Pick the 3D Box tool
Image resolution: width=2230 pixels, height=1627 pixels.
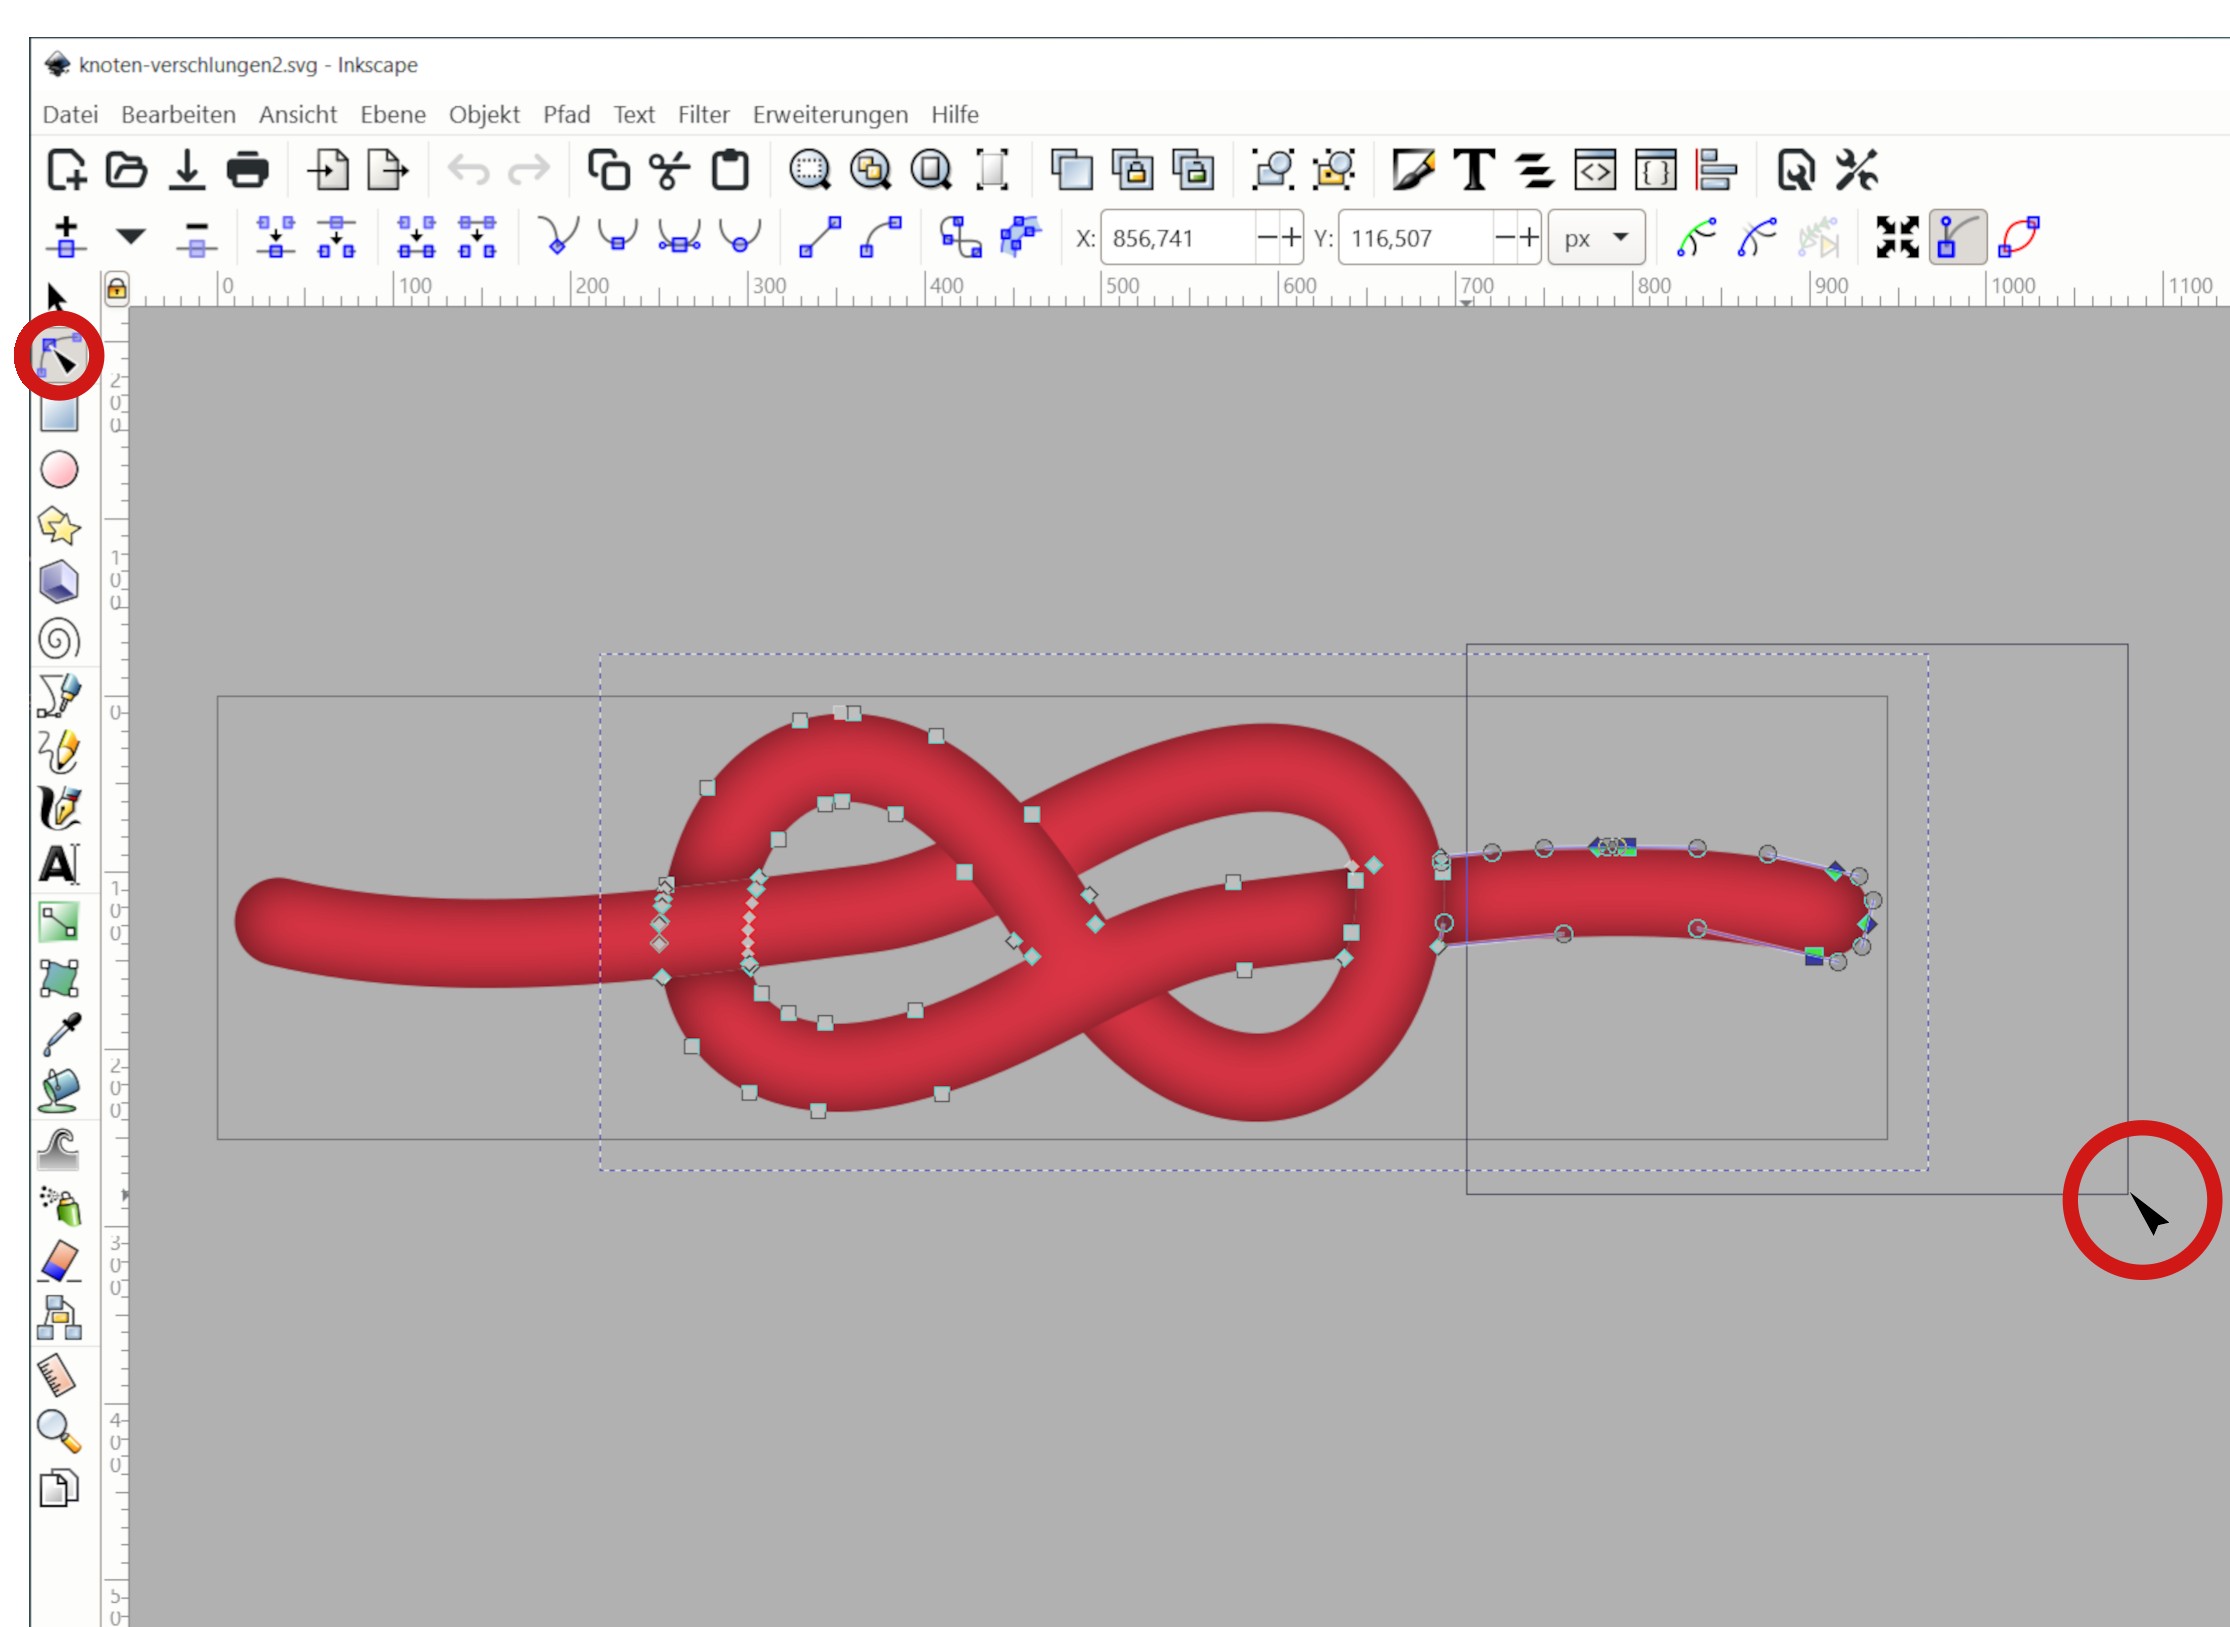(59, 582)
